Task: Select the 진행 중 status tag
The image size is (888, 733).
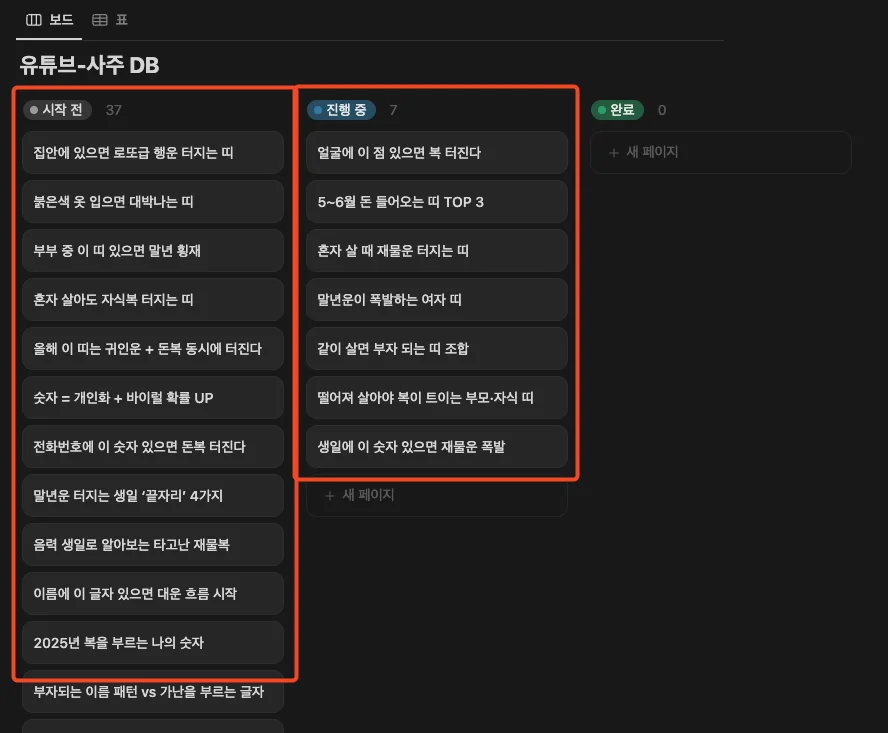Action: 341,110
